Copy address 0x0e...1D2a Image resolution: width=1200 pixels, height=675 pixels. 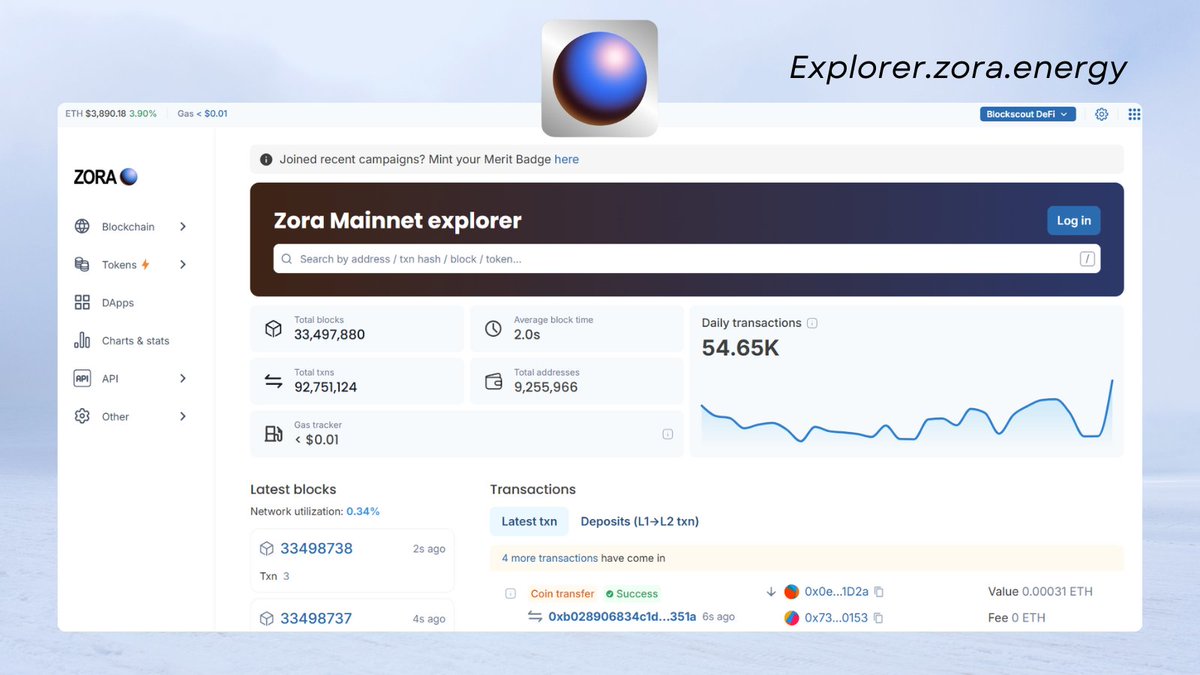[879, 592]
